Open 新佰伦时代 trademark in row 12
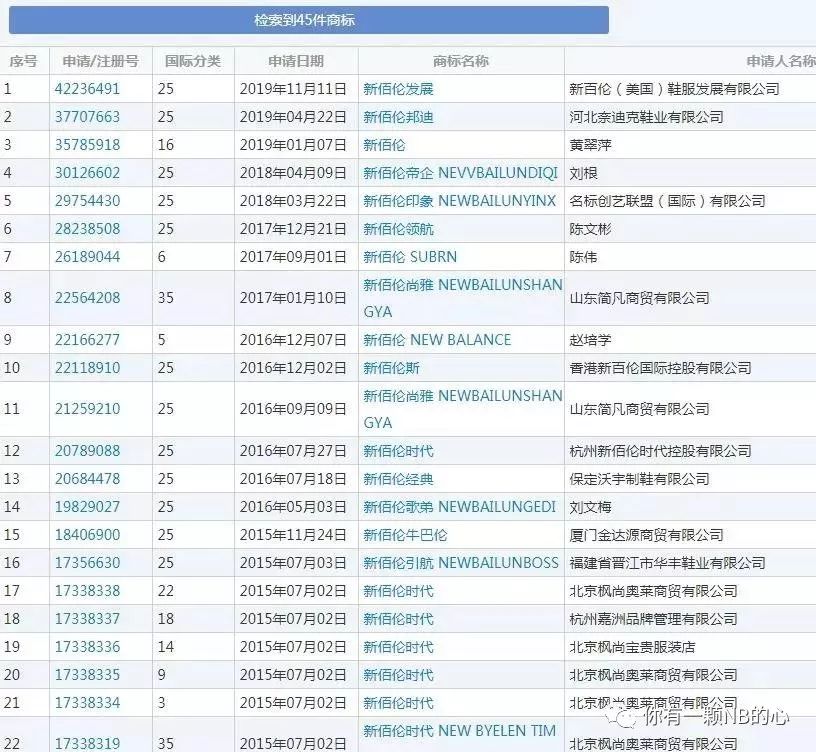 coord(398,451)
